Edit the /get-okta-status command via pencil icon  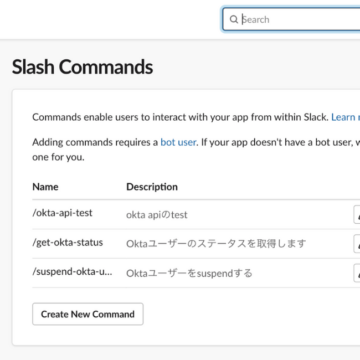pos(357,244)
